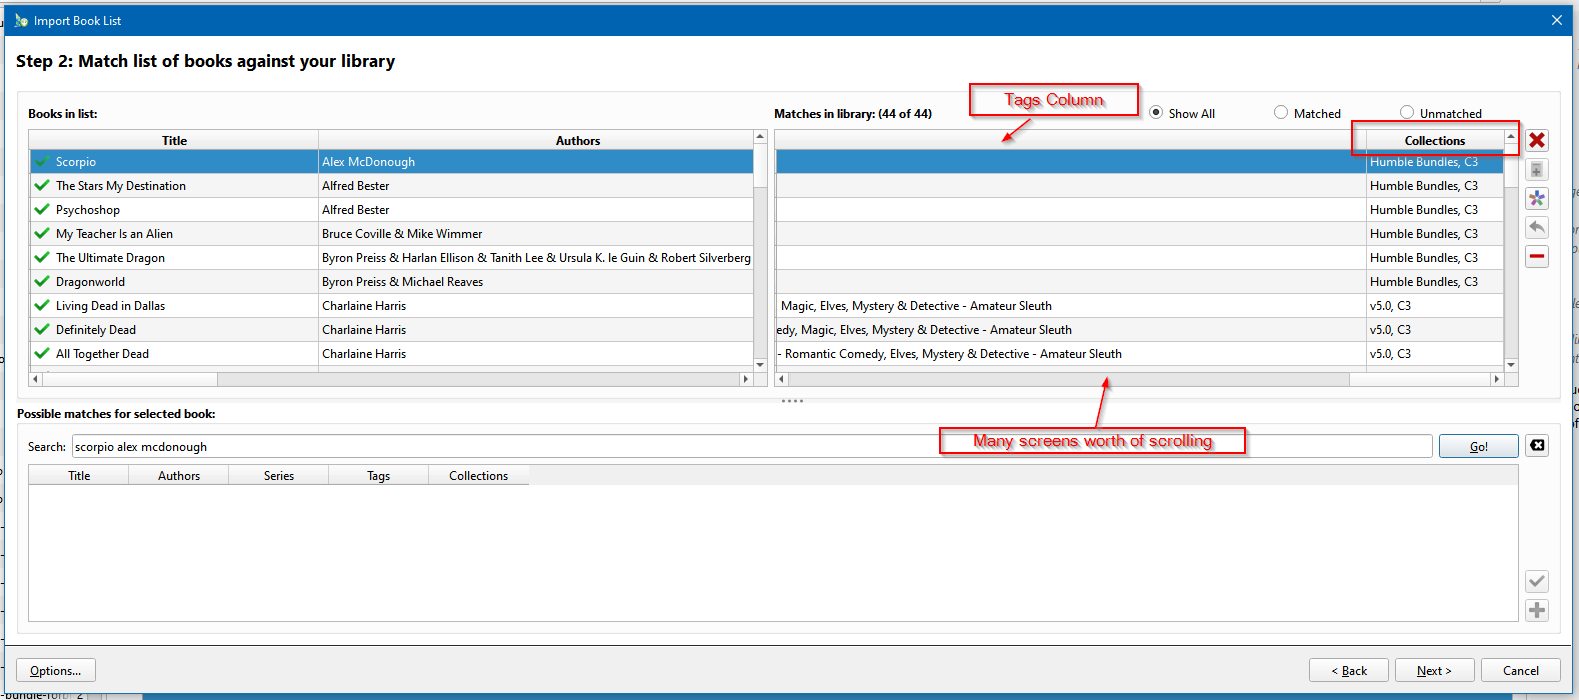Viewport: 1579px width, 700px height.
Task: Click the Tags header in possible matches
Action: point(379,476)
